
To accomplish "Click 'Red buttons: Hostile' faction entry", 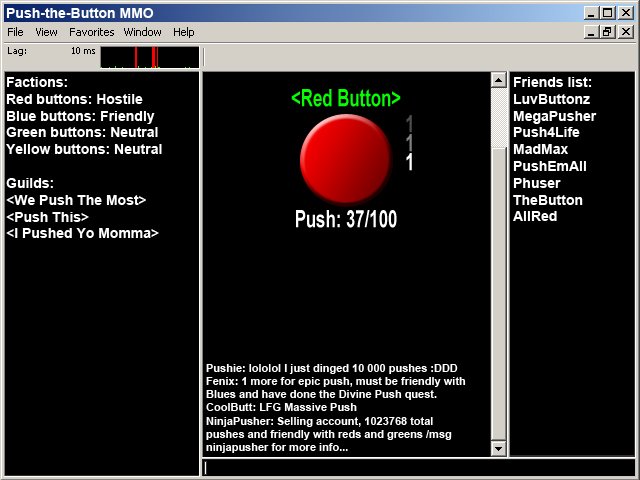I will [x=74, y=99].
